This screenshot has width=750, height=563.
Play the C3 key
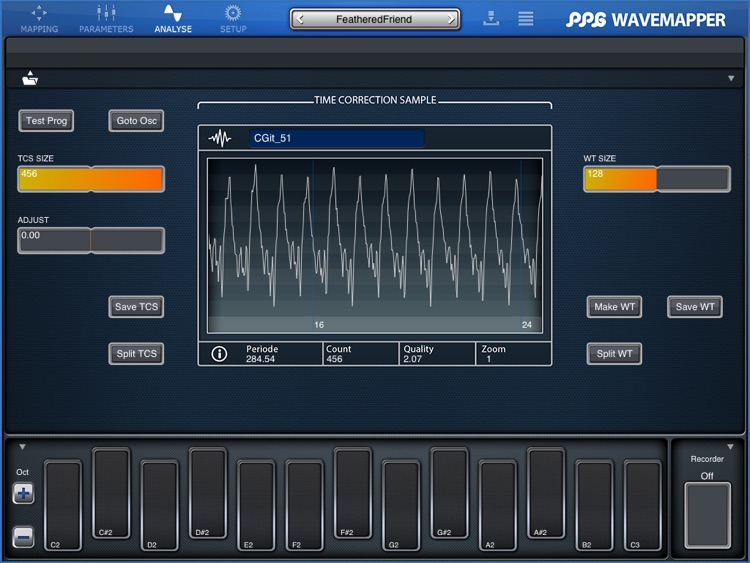(643, 505)
